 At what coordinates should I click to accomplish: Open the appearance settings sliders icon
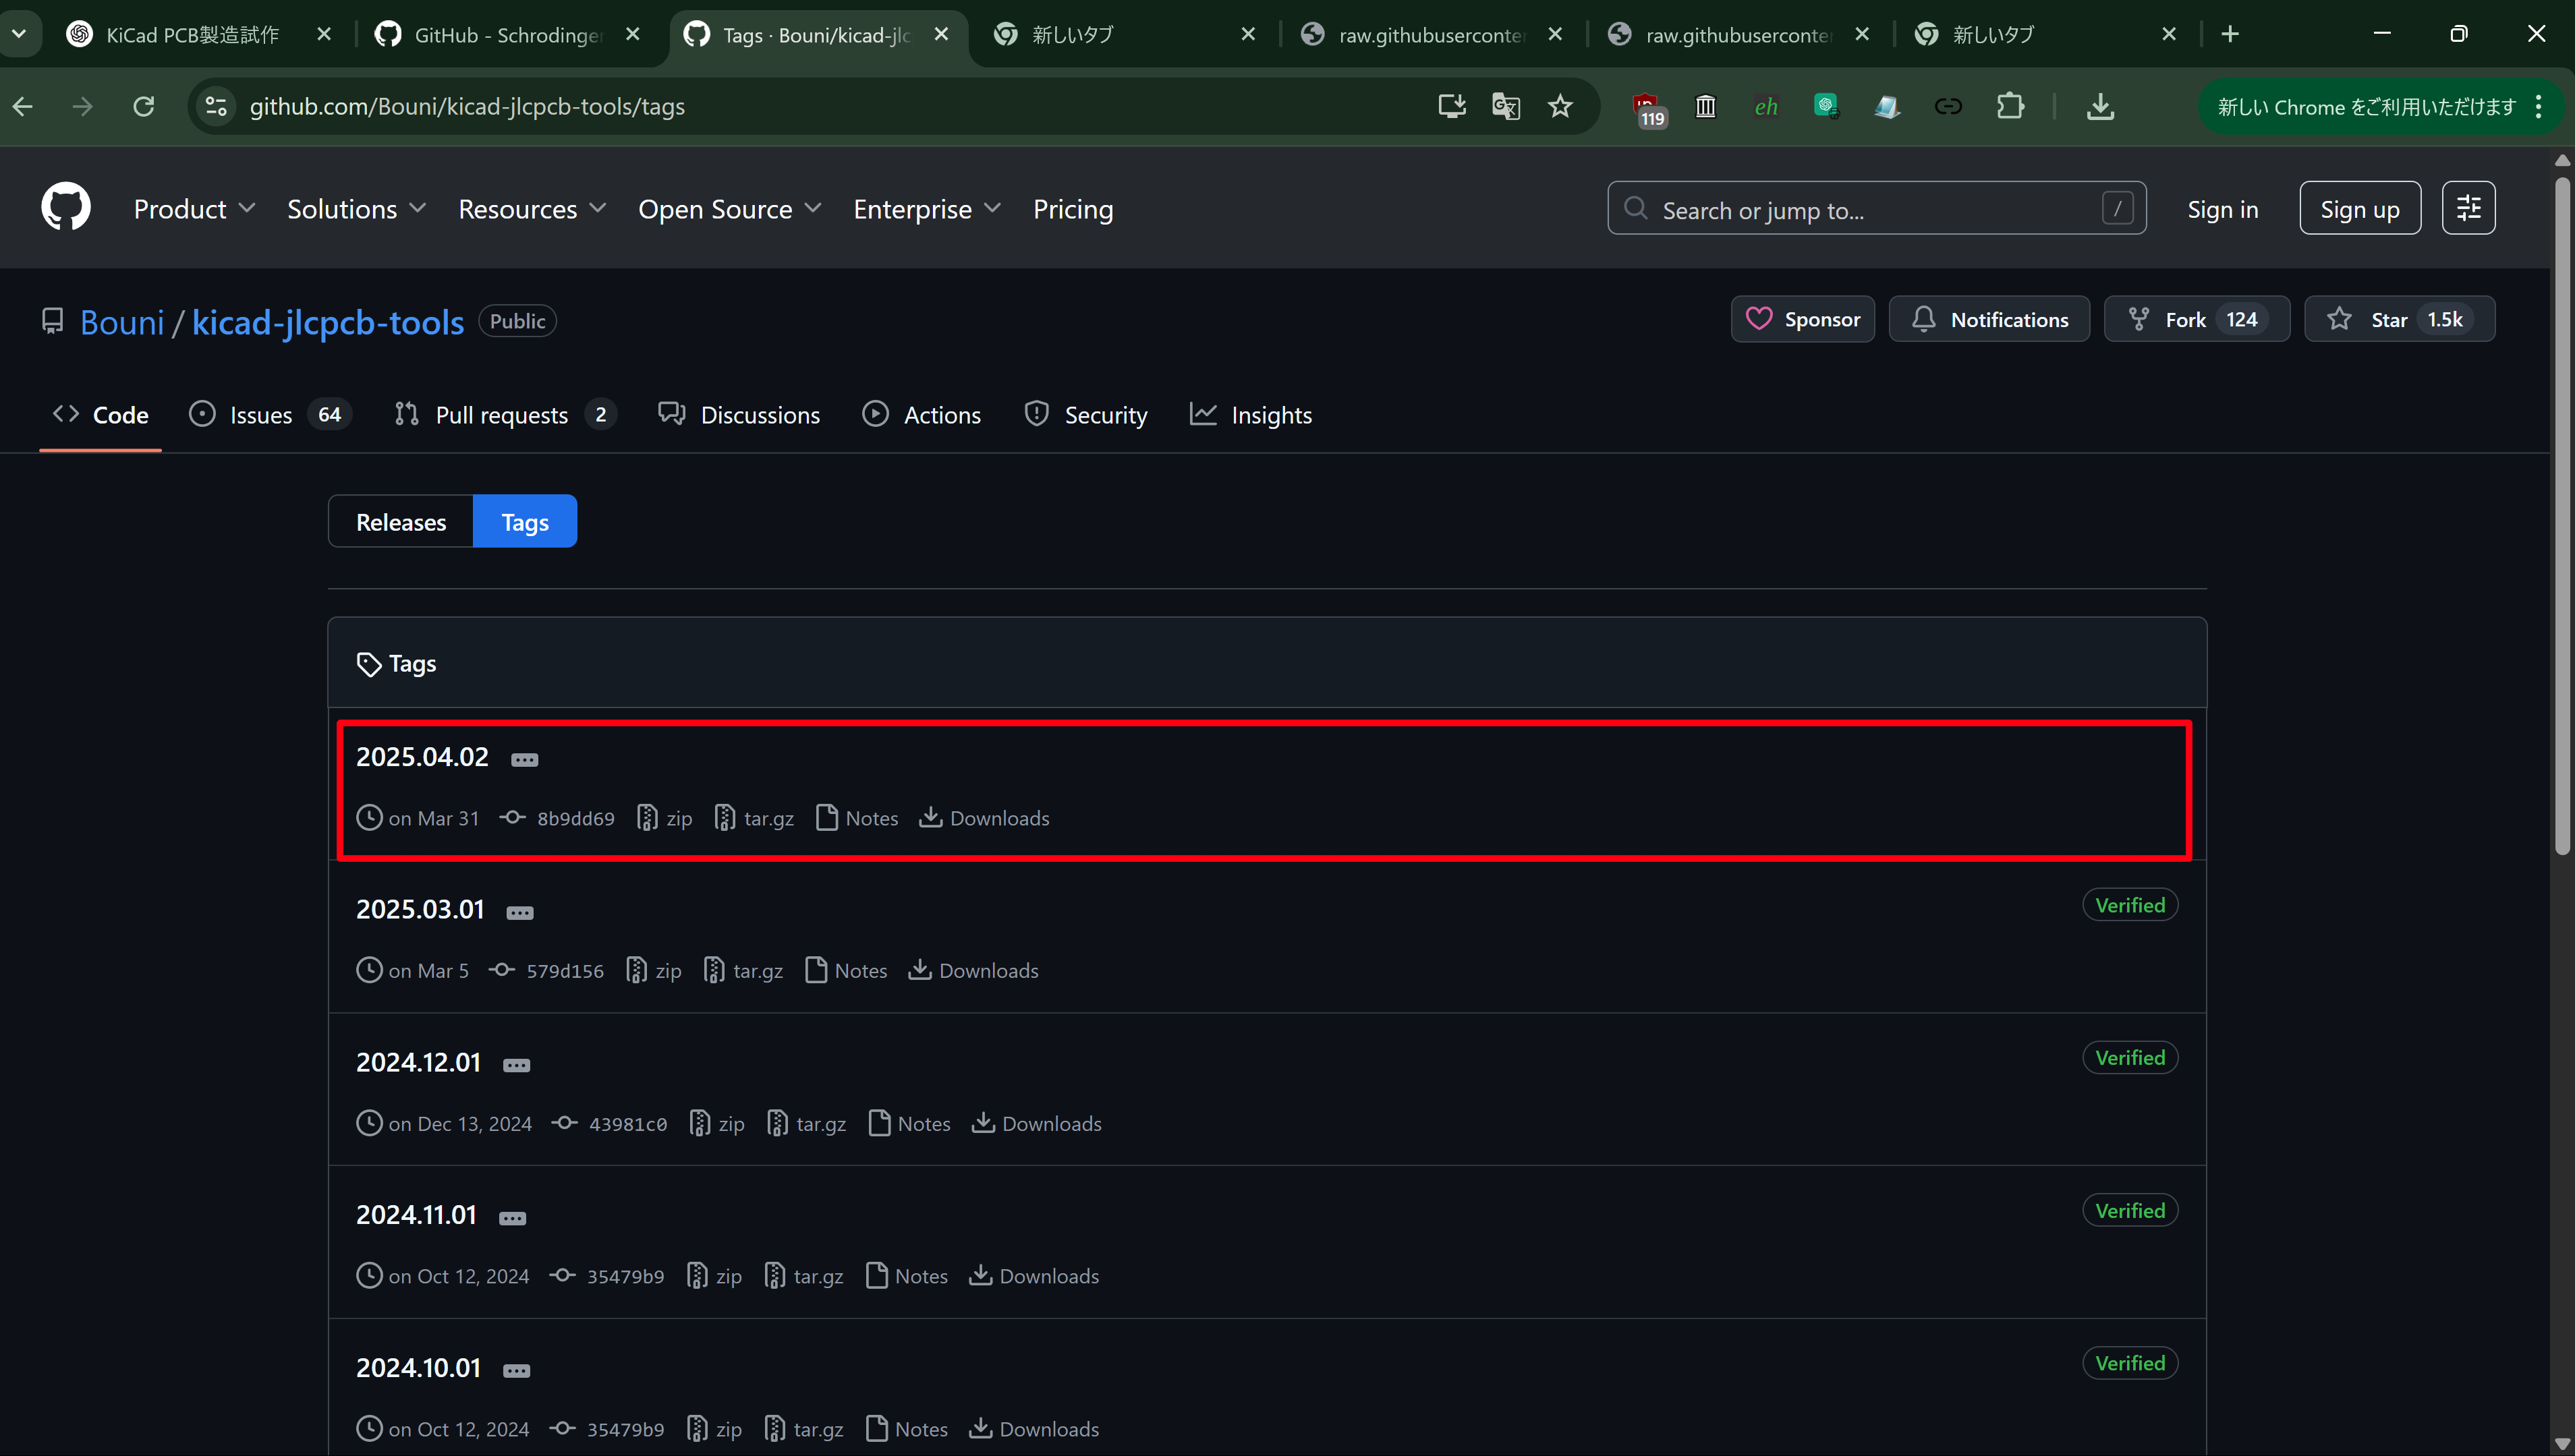click(x=2468, y=208)
